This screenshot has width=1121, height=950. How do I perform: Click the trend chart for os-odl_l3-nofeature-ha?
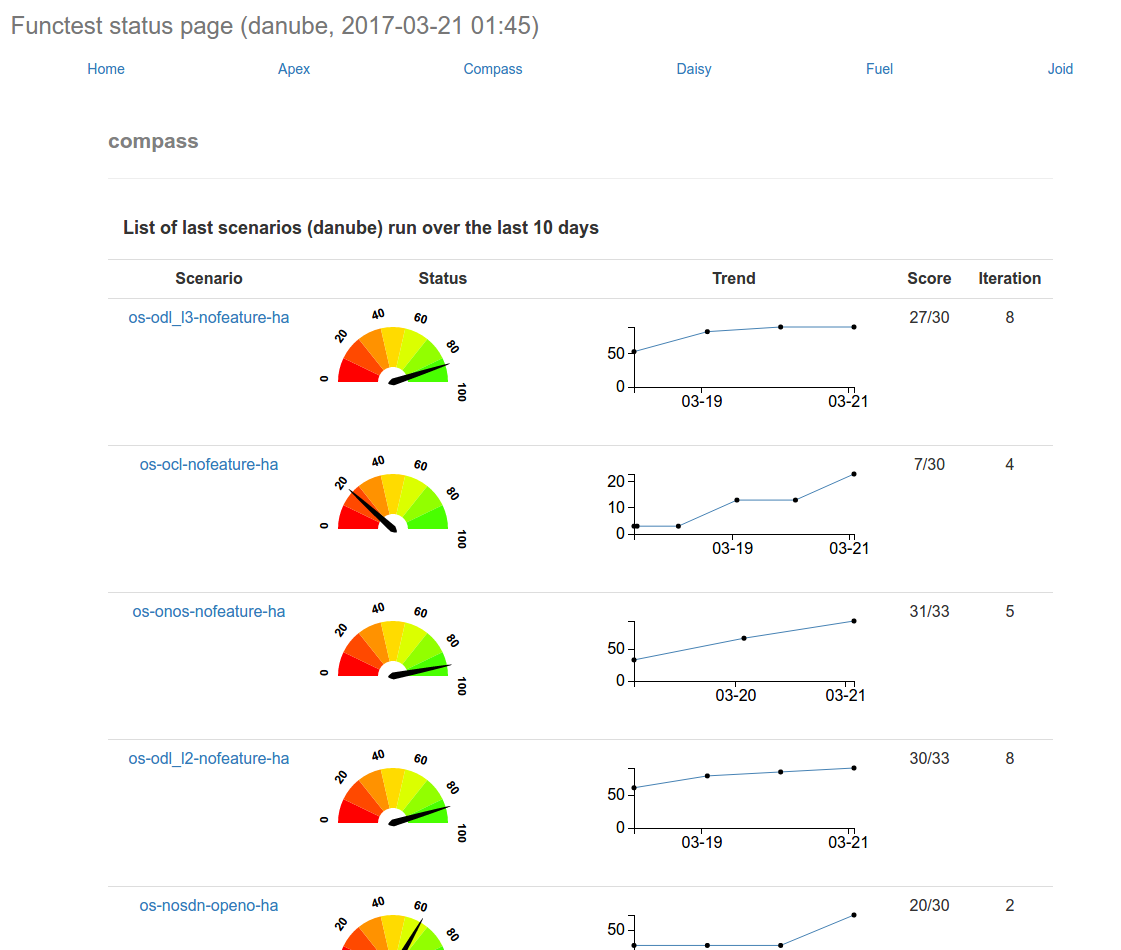coord(742,362)
